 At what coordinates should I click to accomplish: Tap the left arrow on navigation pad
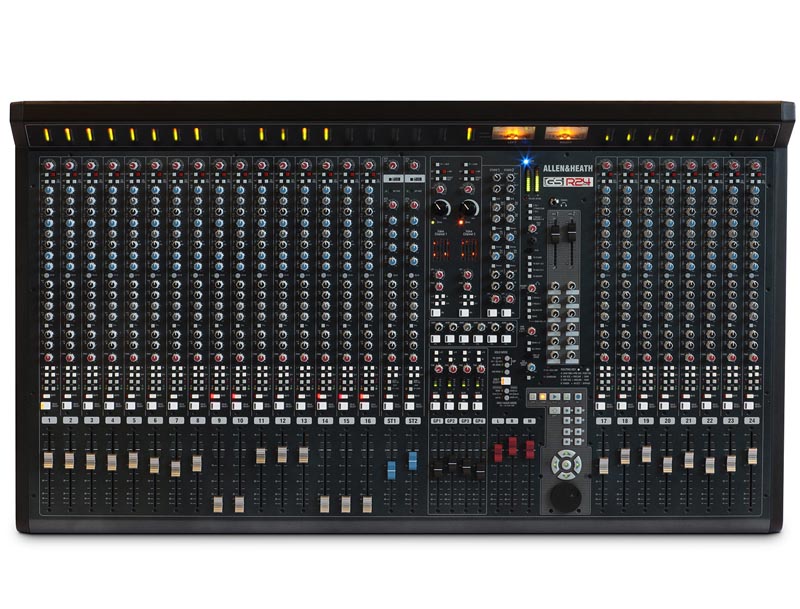555,465
